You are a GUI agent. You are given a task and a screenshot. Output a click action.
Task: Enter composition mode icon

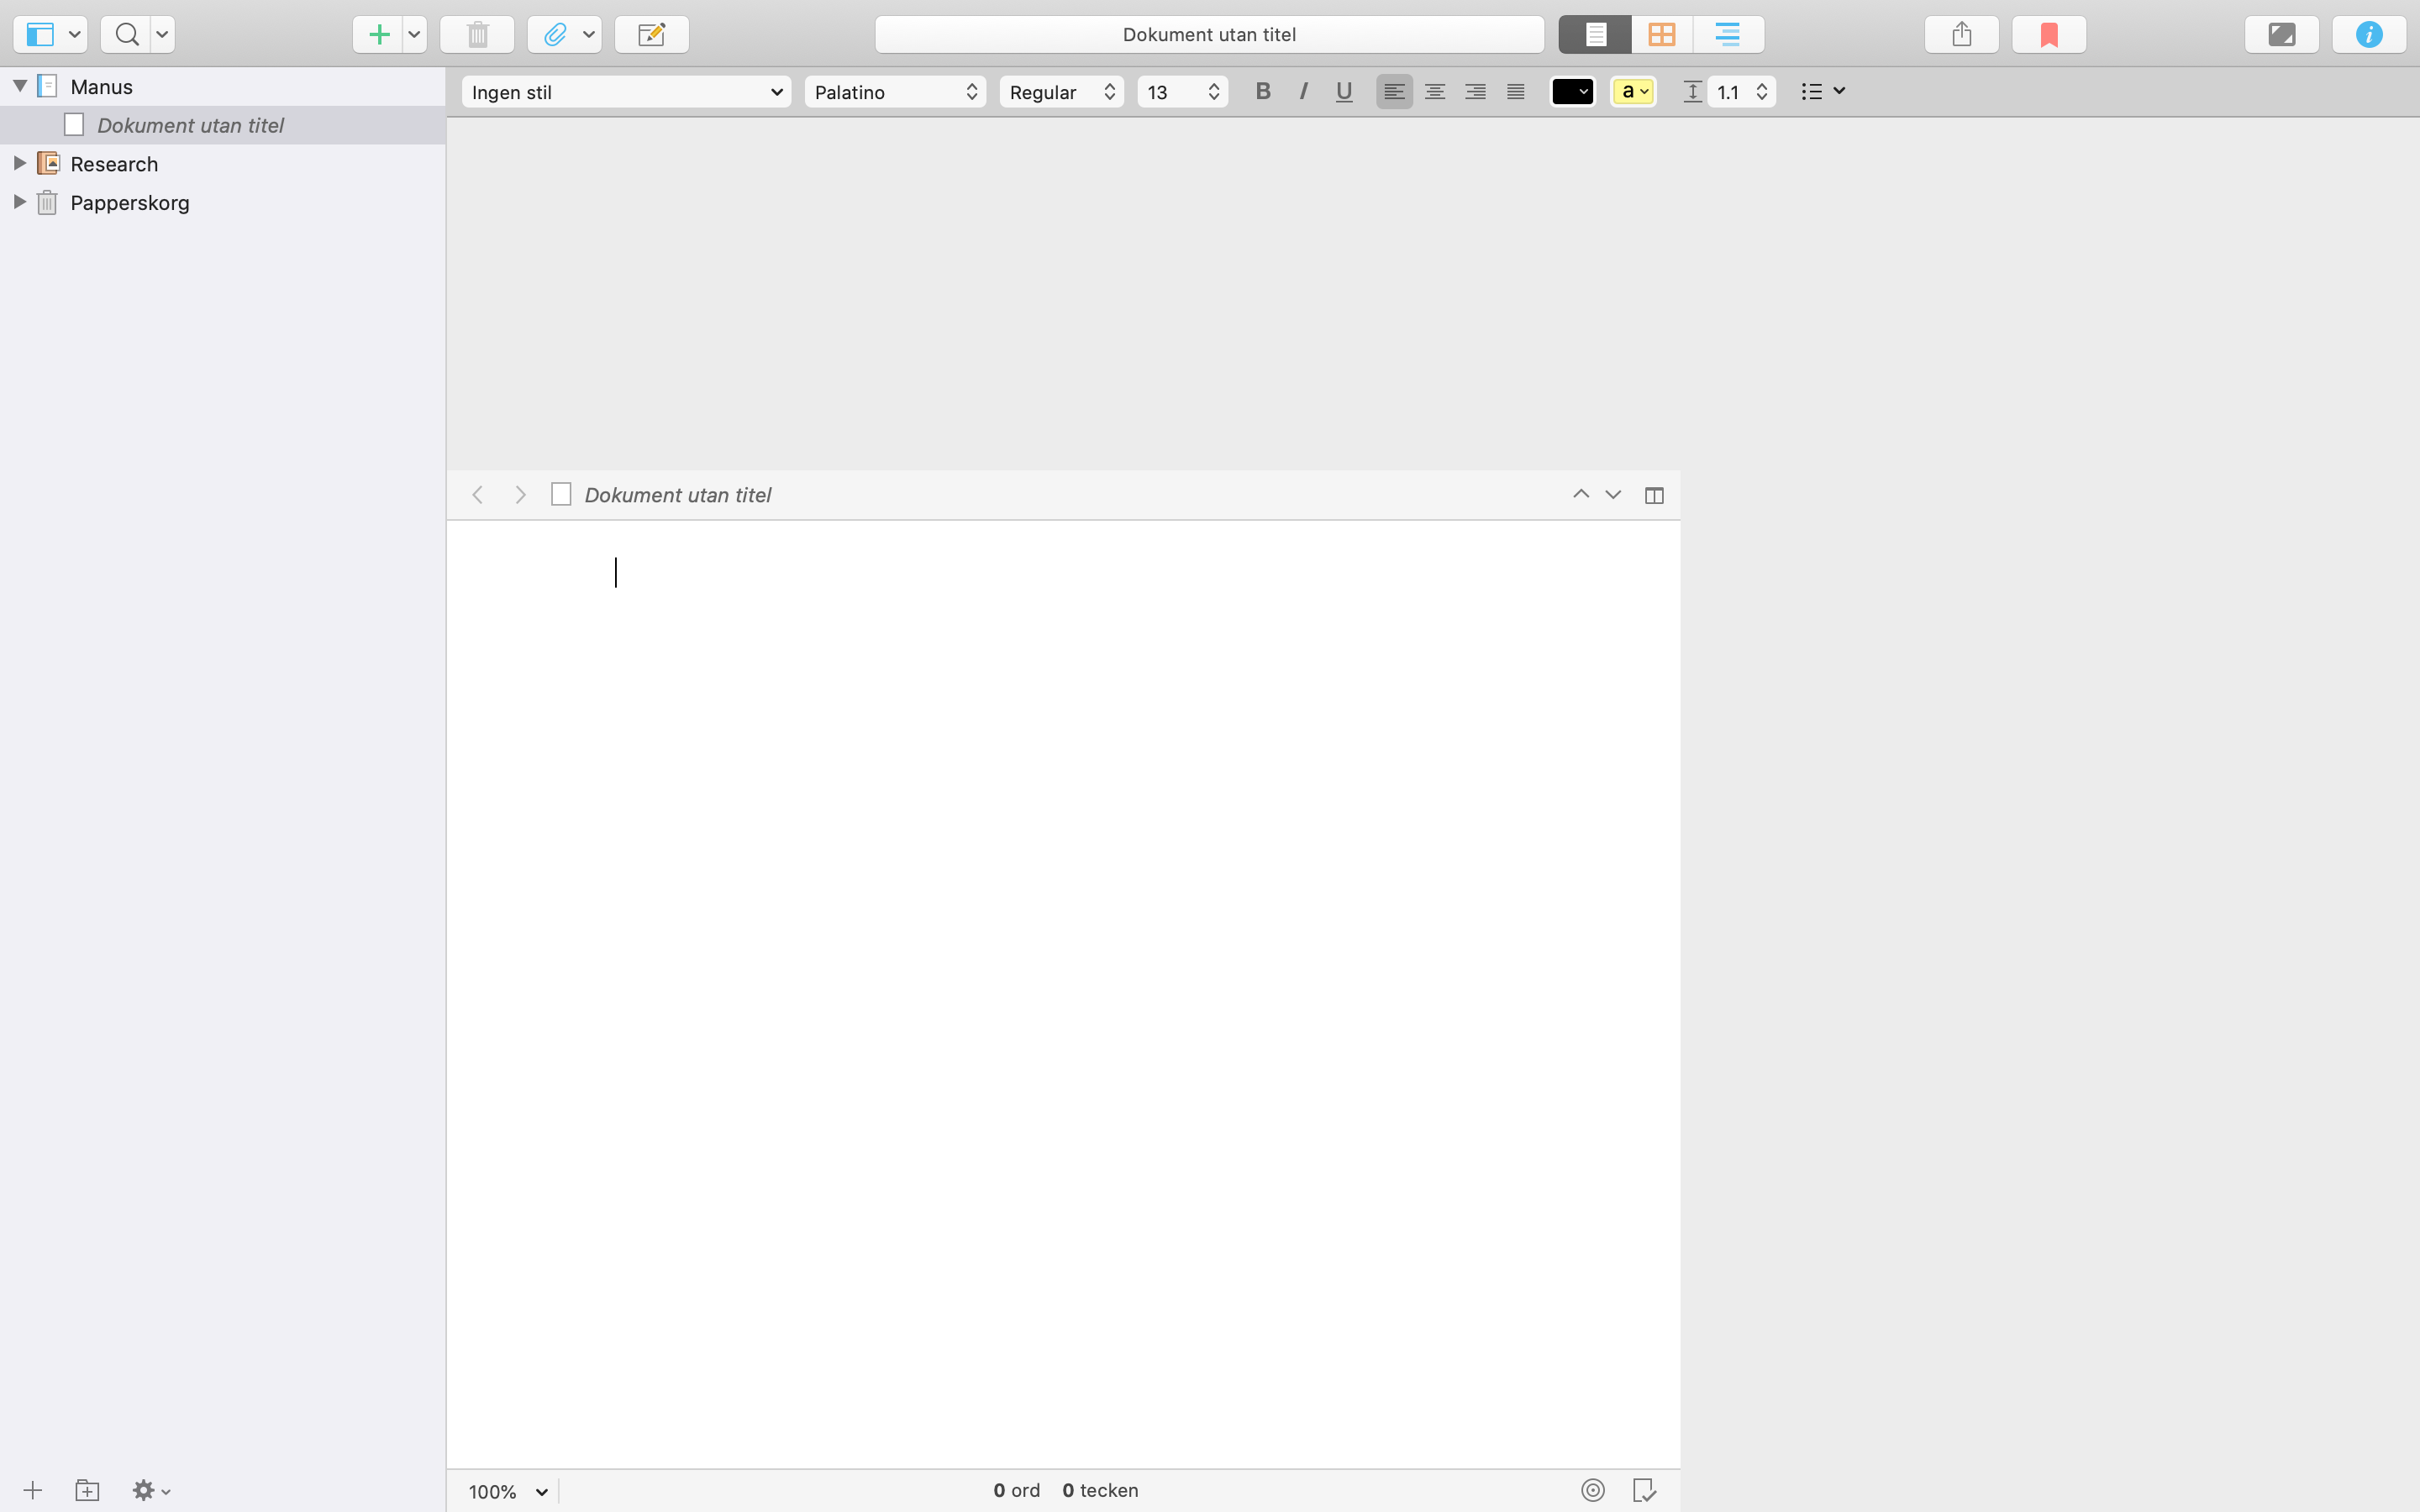click(x=2281, y=34)
